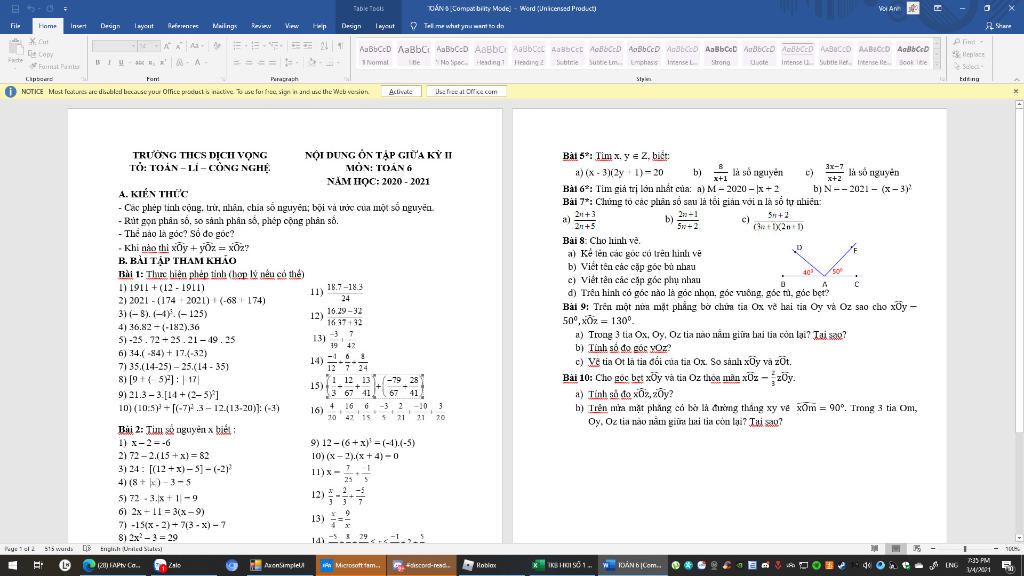Image resolution: width=1024 pixels, height=576 pixels.
Task: Open the Font size dropdown
Action: (x=156, y=46)
